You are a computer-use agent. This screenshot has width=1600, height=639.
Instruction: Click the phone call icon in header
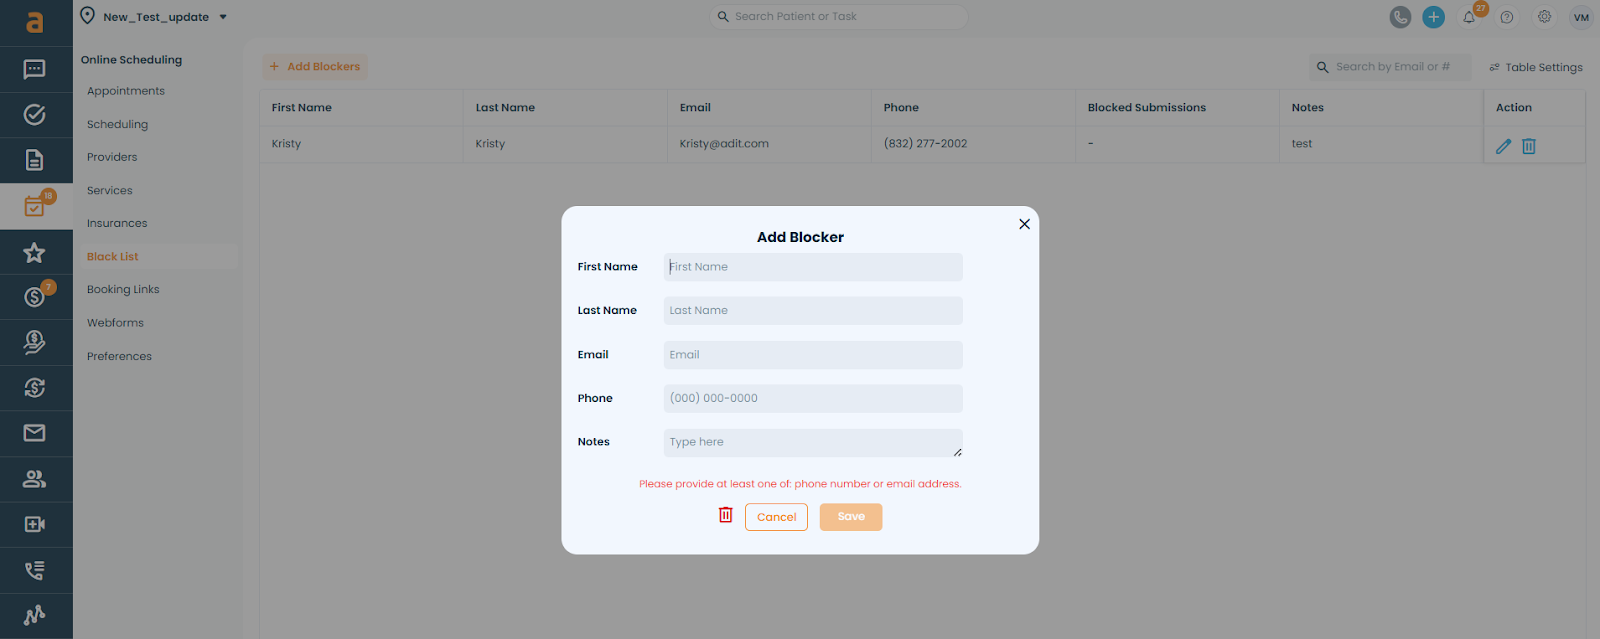click(x=1400, y=17)
